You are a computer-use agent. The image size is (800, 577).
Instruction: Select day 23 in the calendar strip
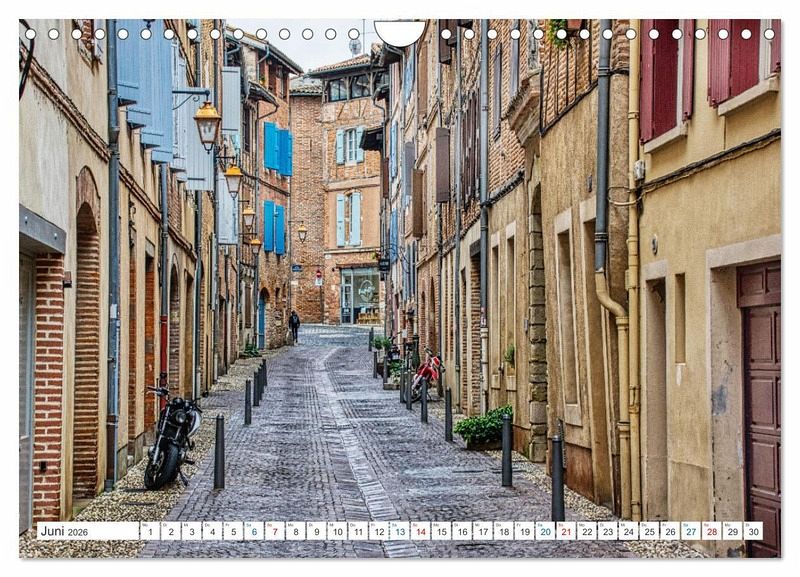point(608,531)
